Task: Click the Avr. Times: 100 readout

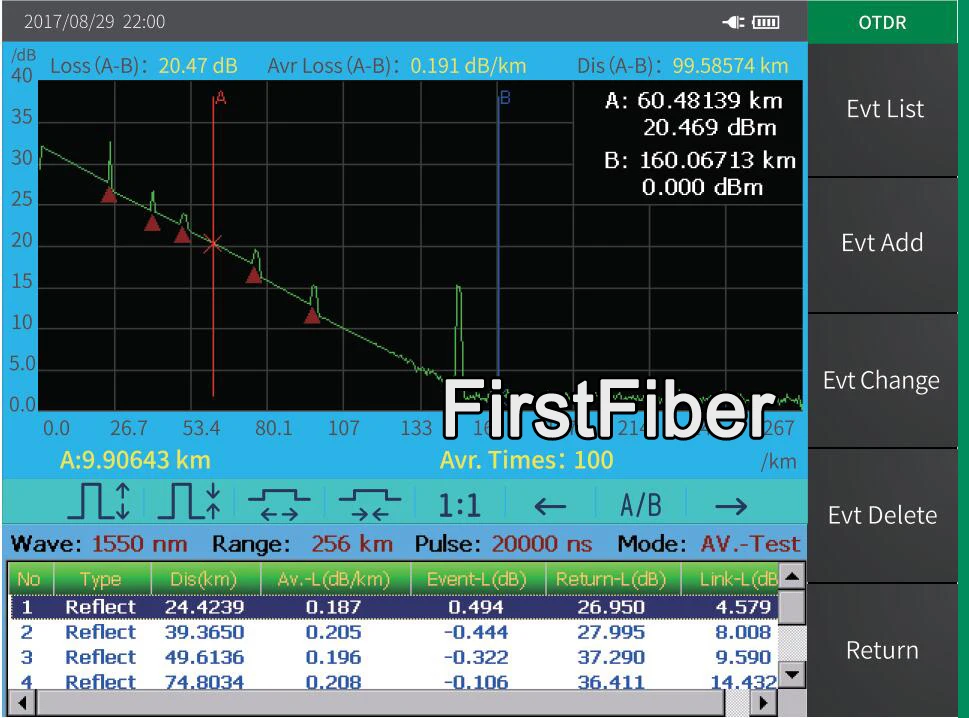Action: [527, 460]
